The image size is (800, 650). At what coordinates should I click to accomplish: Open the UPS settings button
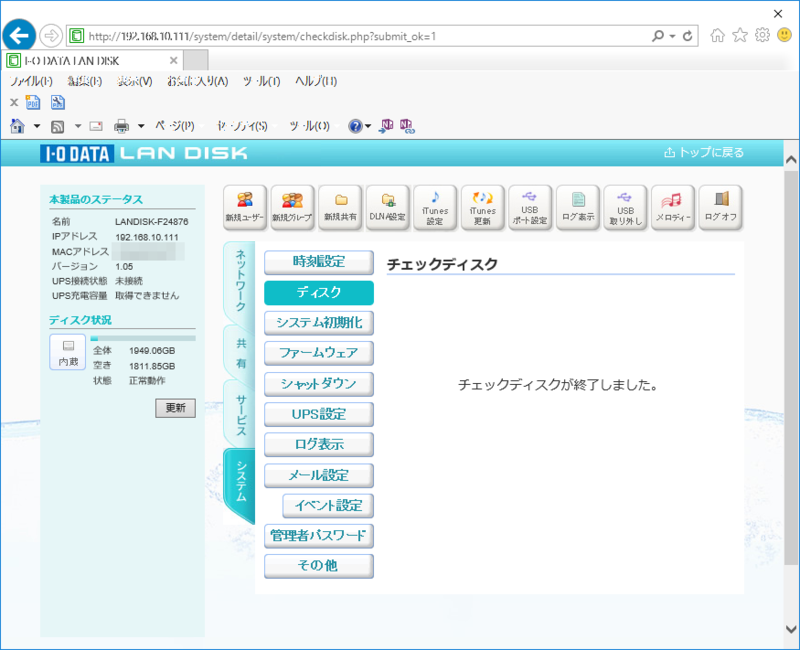319,414
